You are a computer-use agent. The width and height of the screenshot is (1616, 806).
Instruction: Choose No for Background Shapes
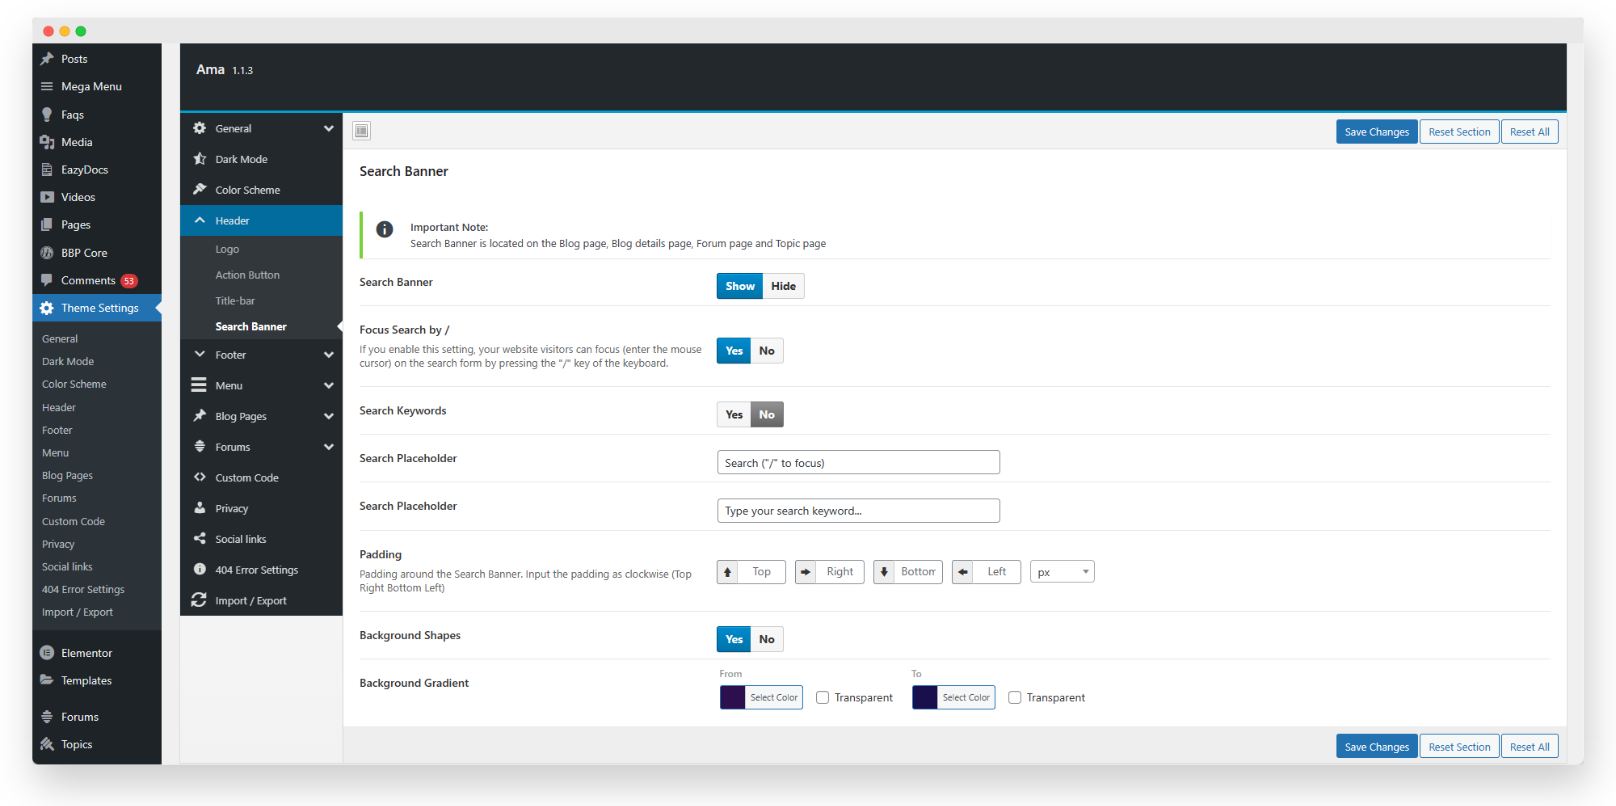(x=767, y=639)
